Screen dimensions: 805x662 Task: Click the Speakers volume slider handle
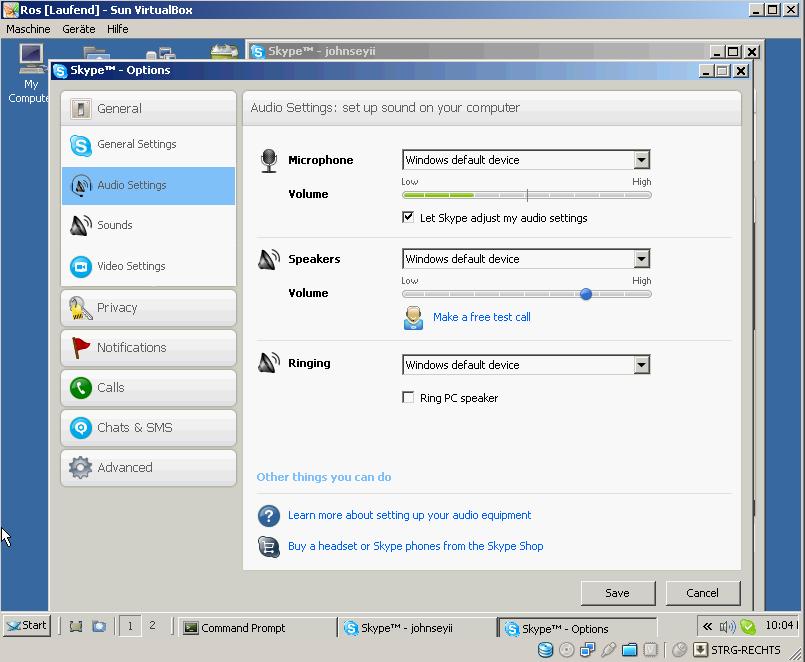(586, 294)
